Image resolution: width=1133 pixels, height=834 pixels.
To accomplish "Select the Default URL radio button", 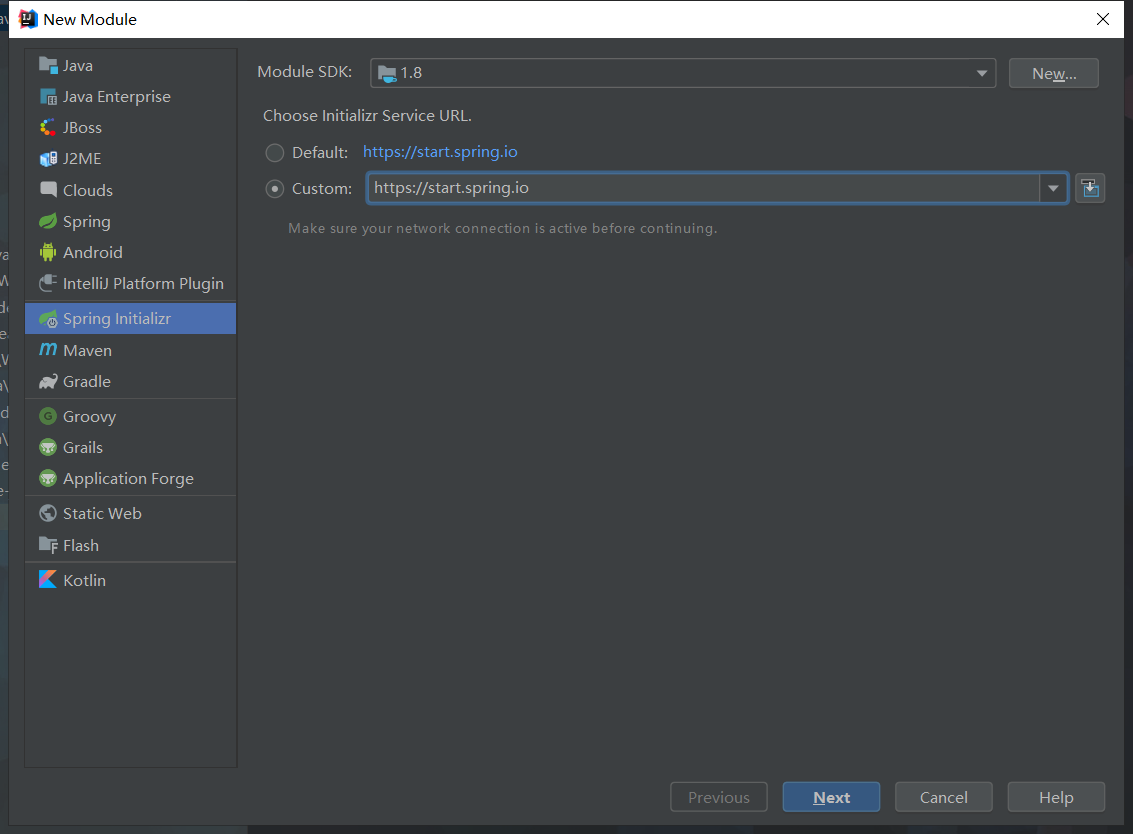I will (275, 152).
